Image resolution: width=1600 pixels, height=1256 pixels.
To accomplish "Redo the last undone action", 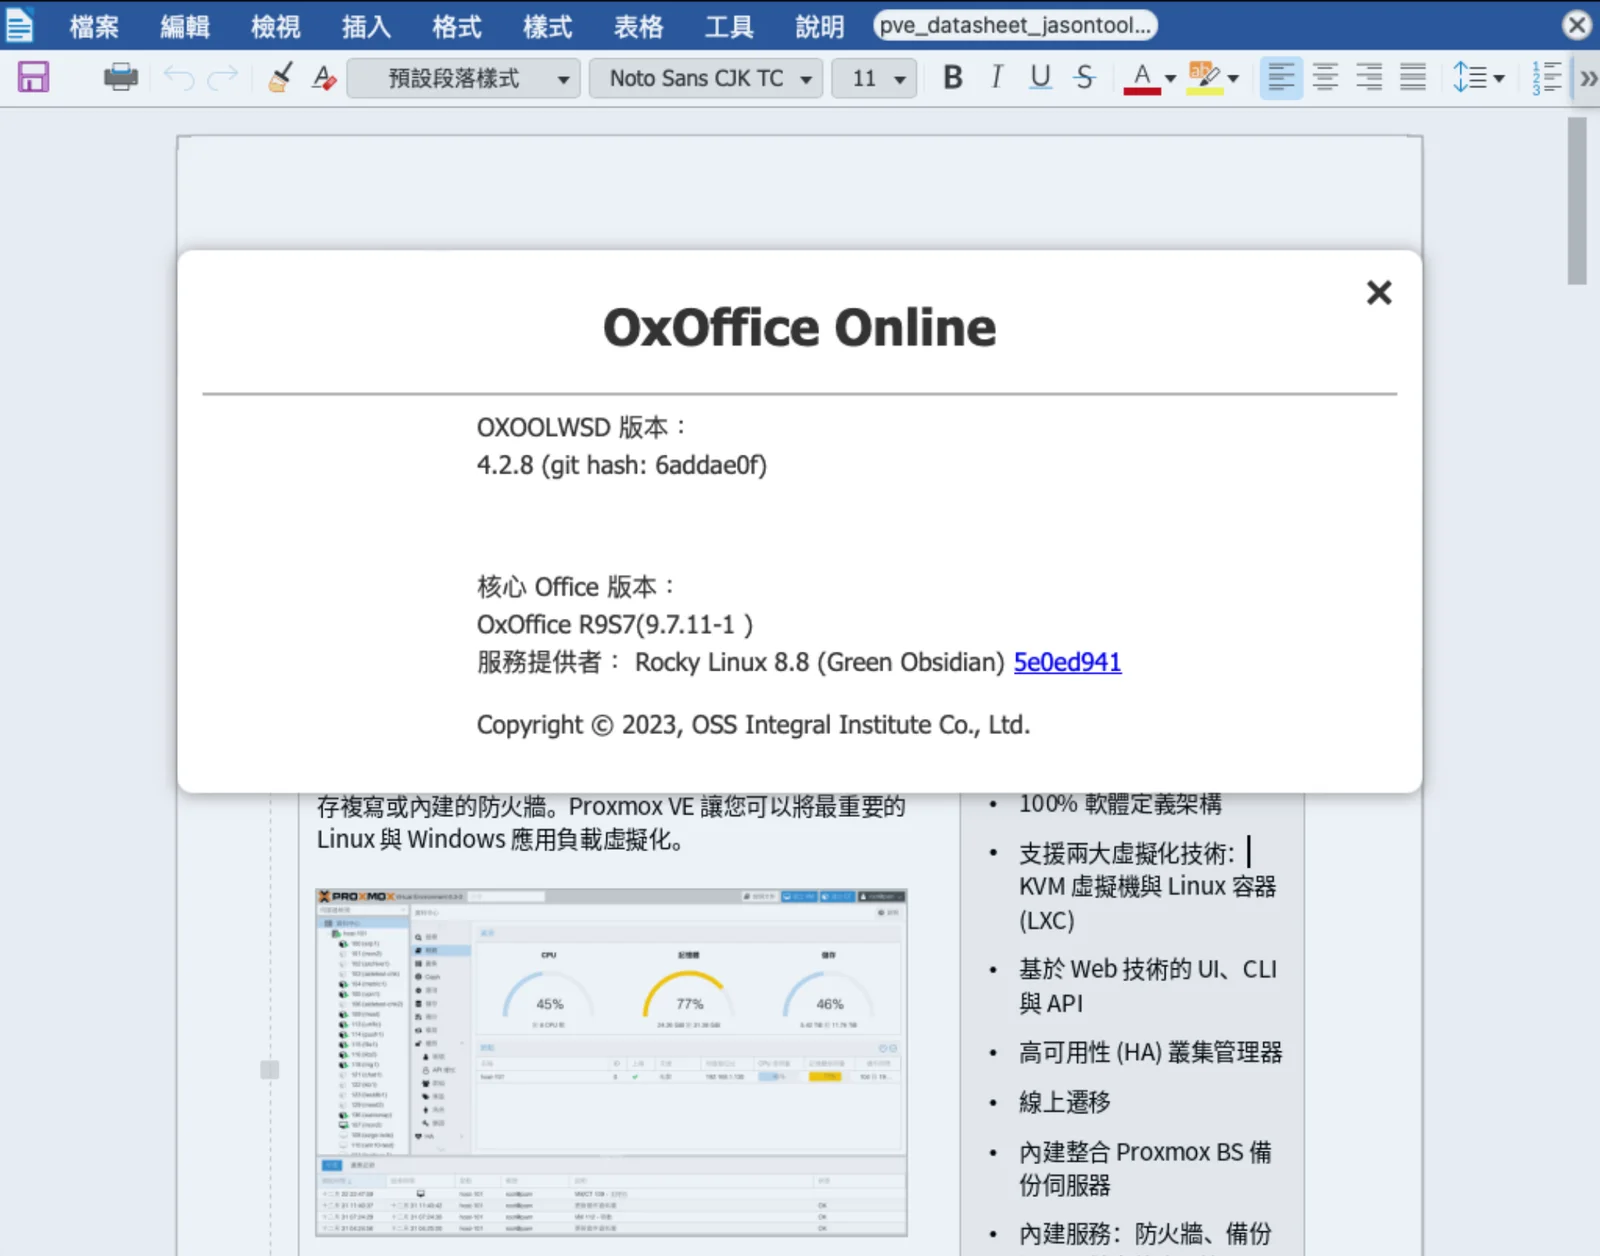I will pyautogui.click(x=223, y=77).
